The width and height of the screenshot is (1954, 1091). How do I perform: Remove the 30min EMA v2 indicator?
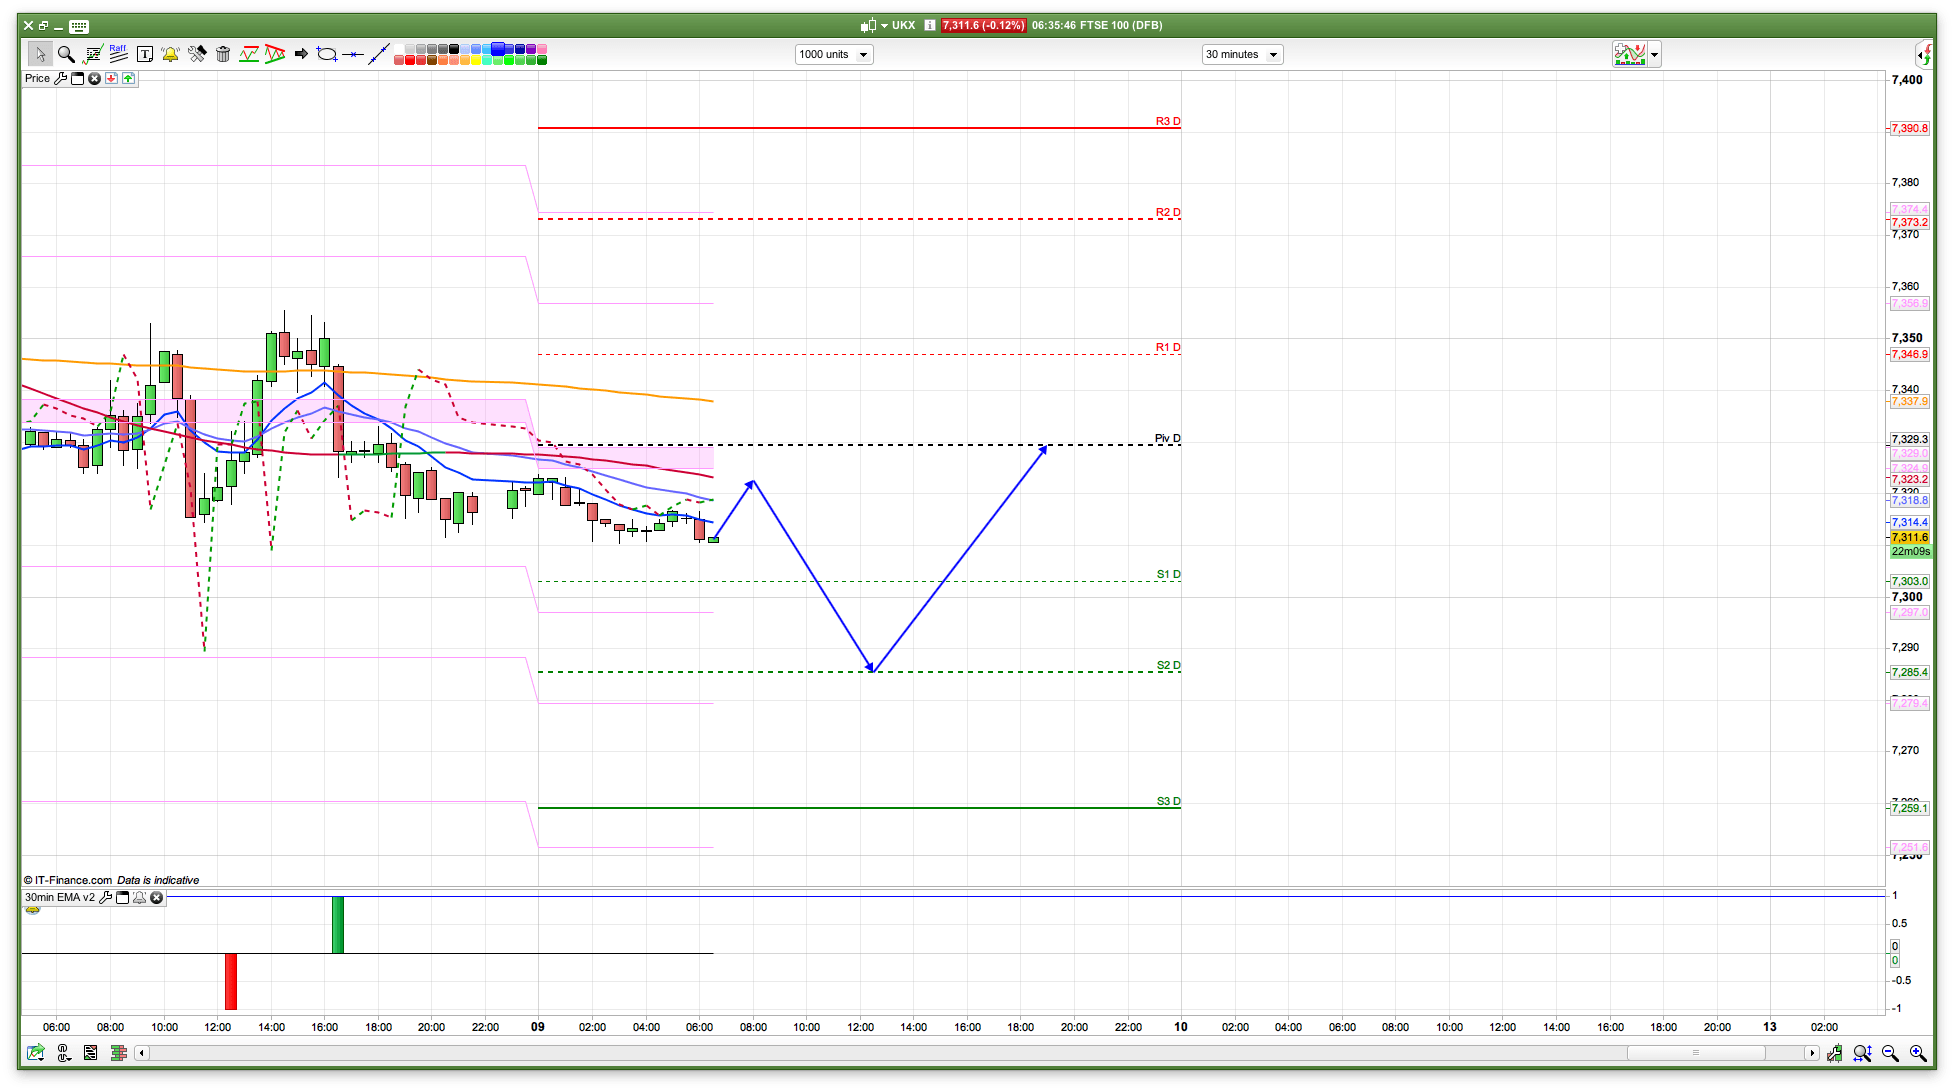(x=157, y=897)
